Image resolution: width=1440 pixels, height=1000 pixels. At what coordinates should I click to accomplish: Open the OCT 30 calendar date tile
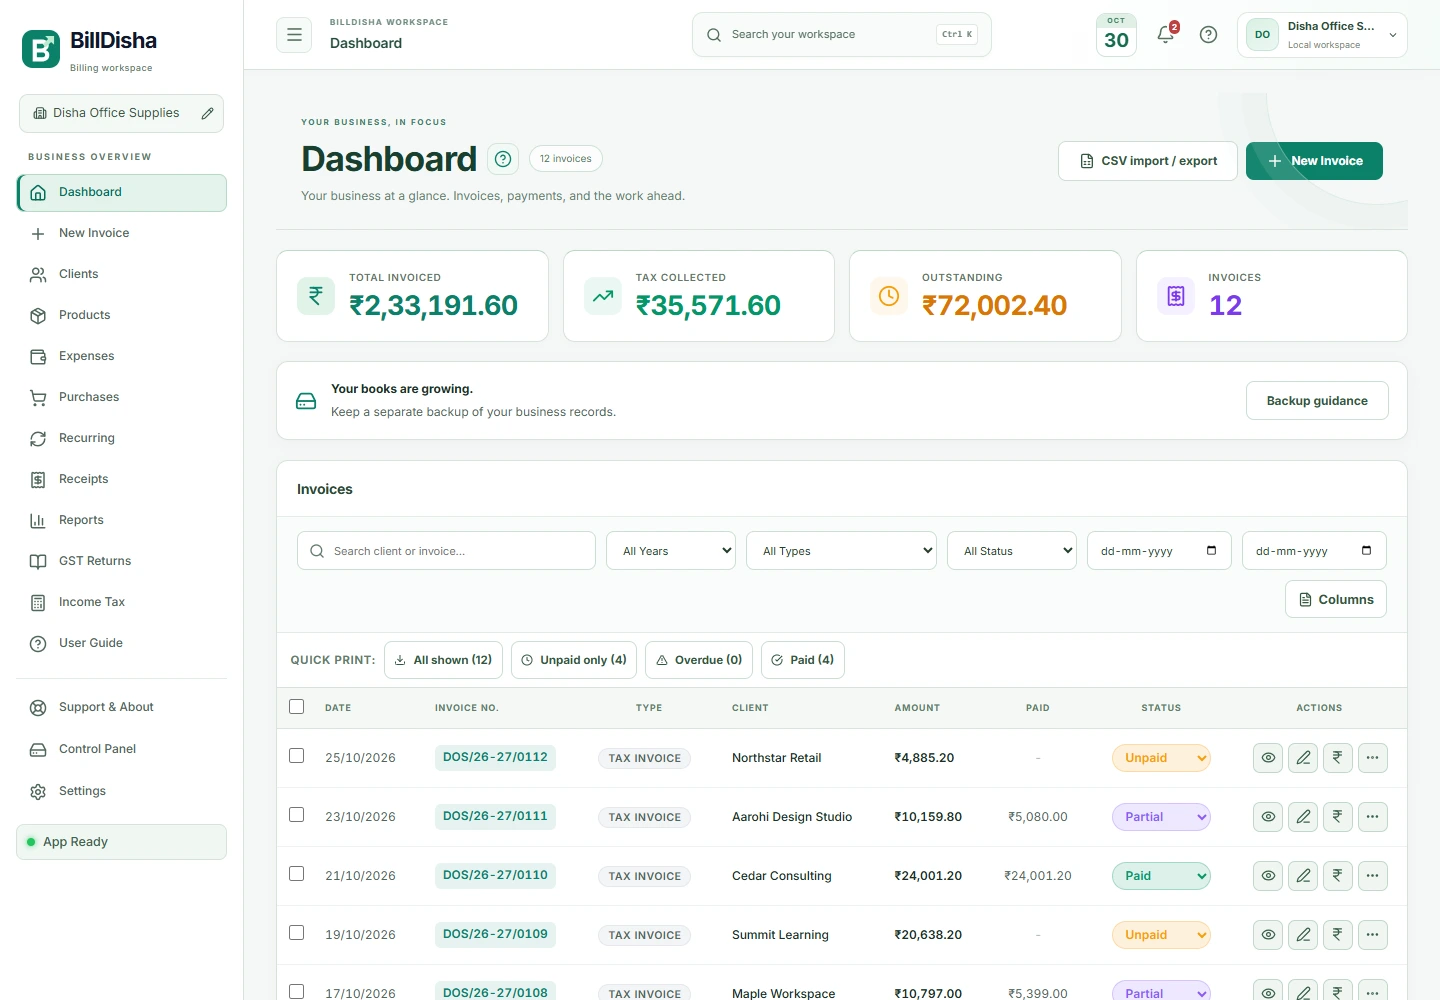coord(1116,35)
